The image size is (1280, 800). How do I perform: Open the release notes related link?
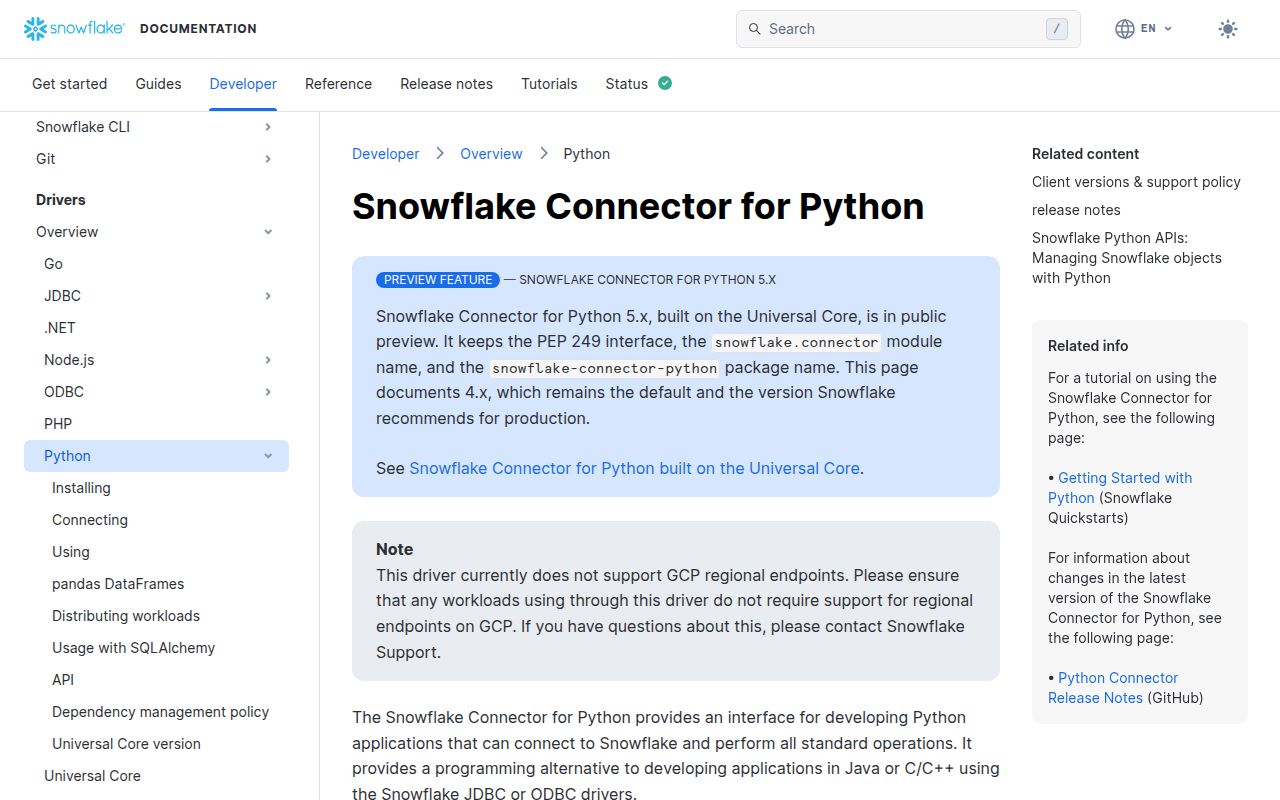click(x=1076, y=210)
